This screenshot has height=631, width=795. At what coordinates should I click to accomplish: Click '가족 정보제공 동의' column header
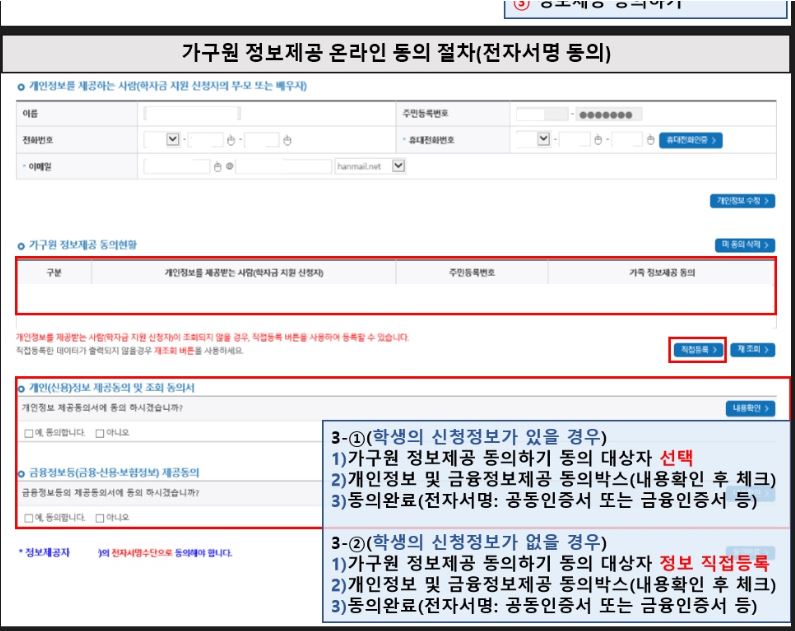tap(662, 273)
